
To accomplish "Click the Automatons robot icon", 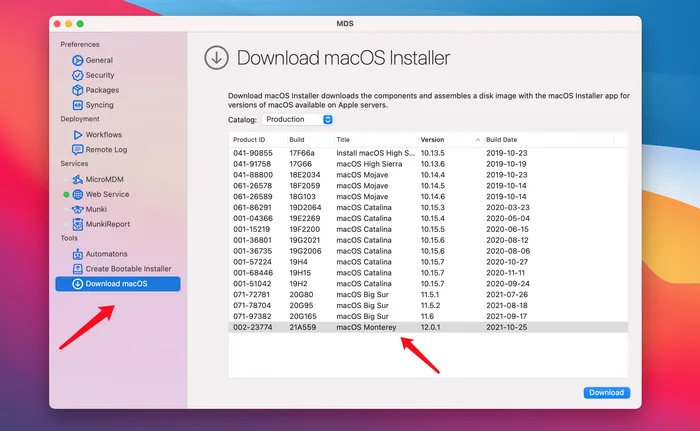I will click(x=78, y=254).
